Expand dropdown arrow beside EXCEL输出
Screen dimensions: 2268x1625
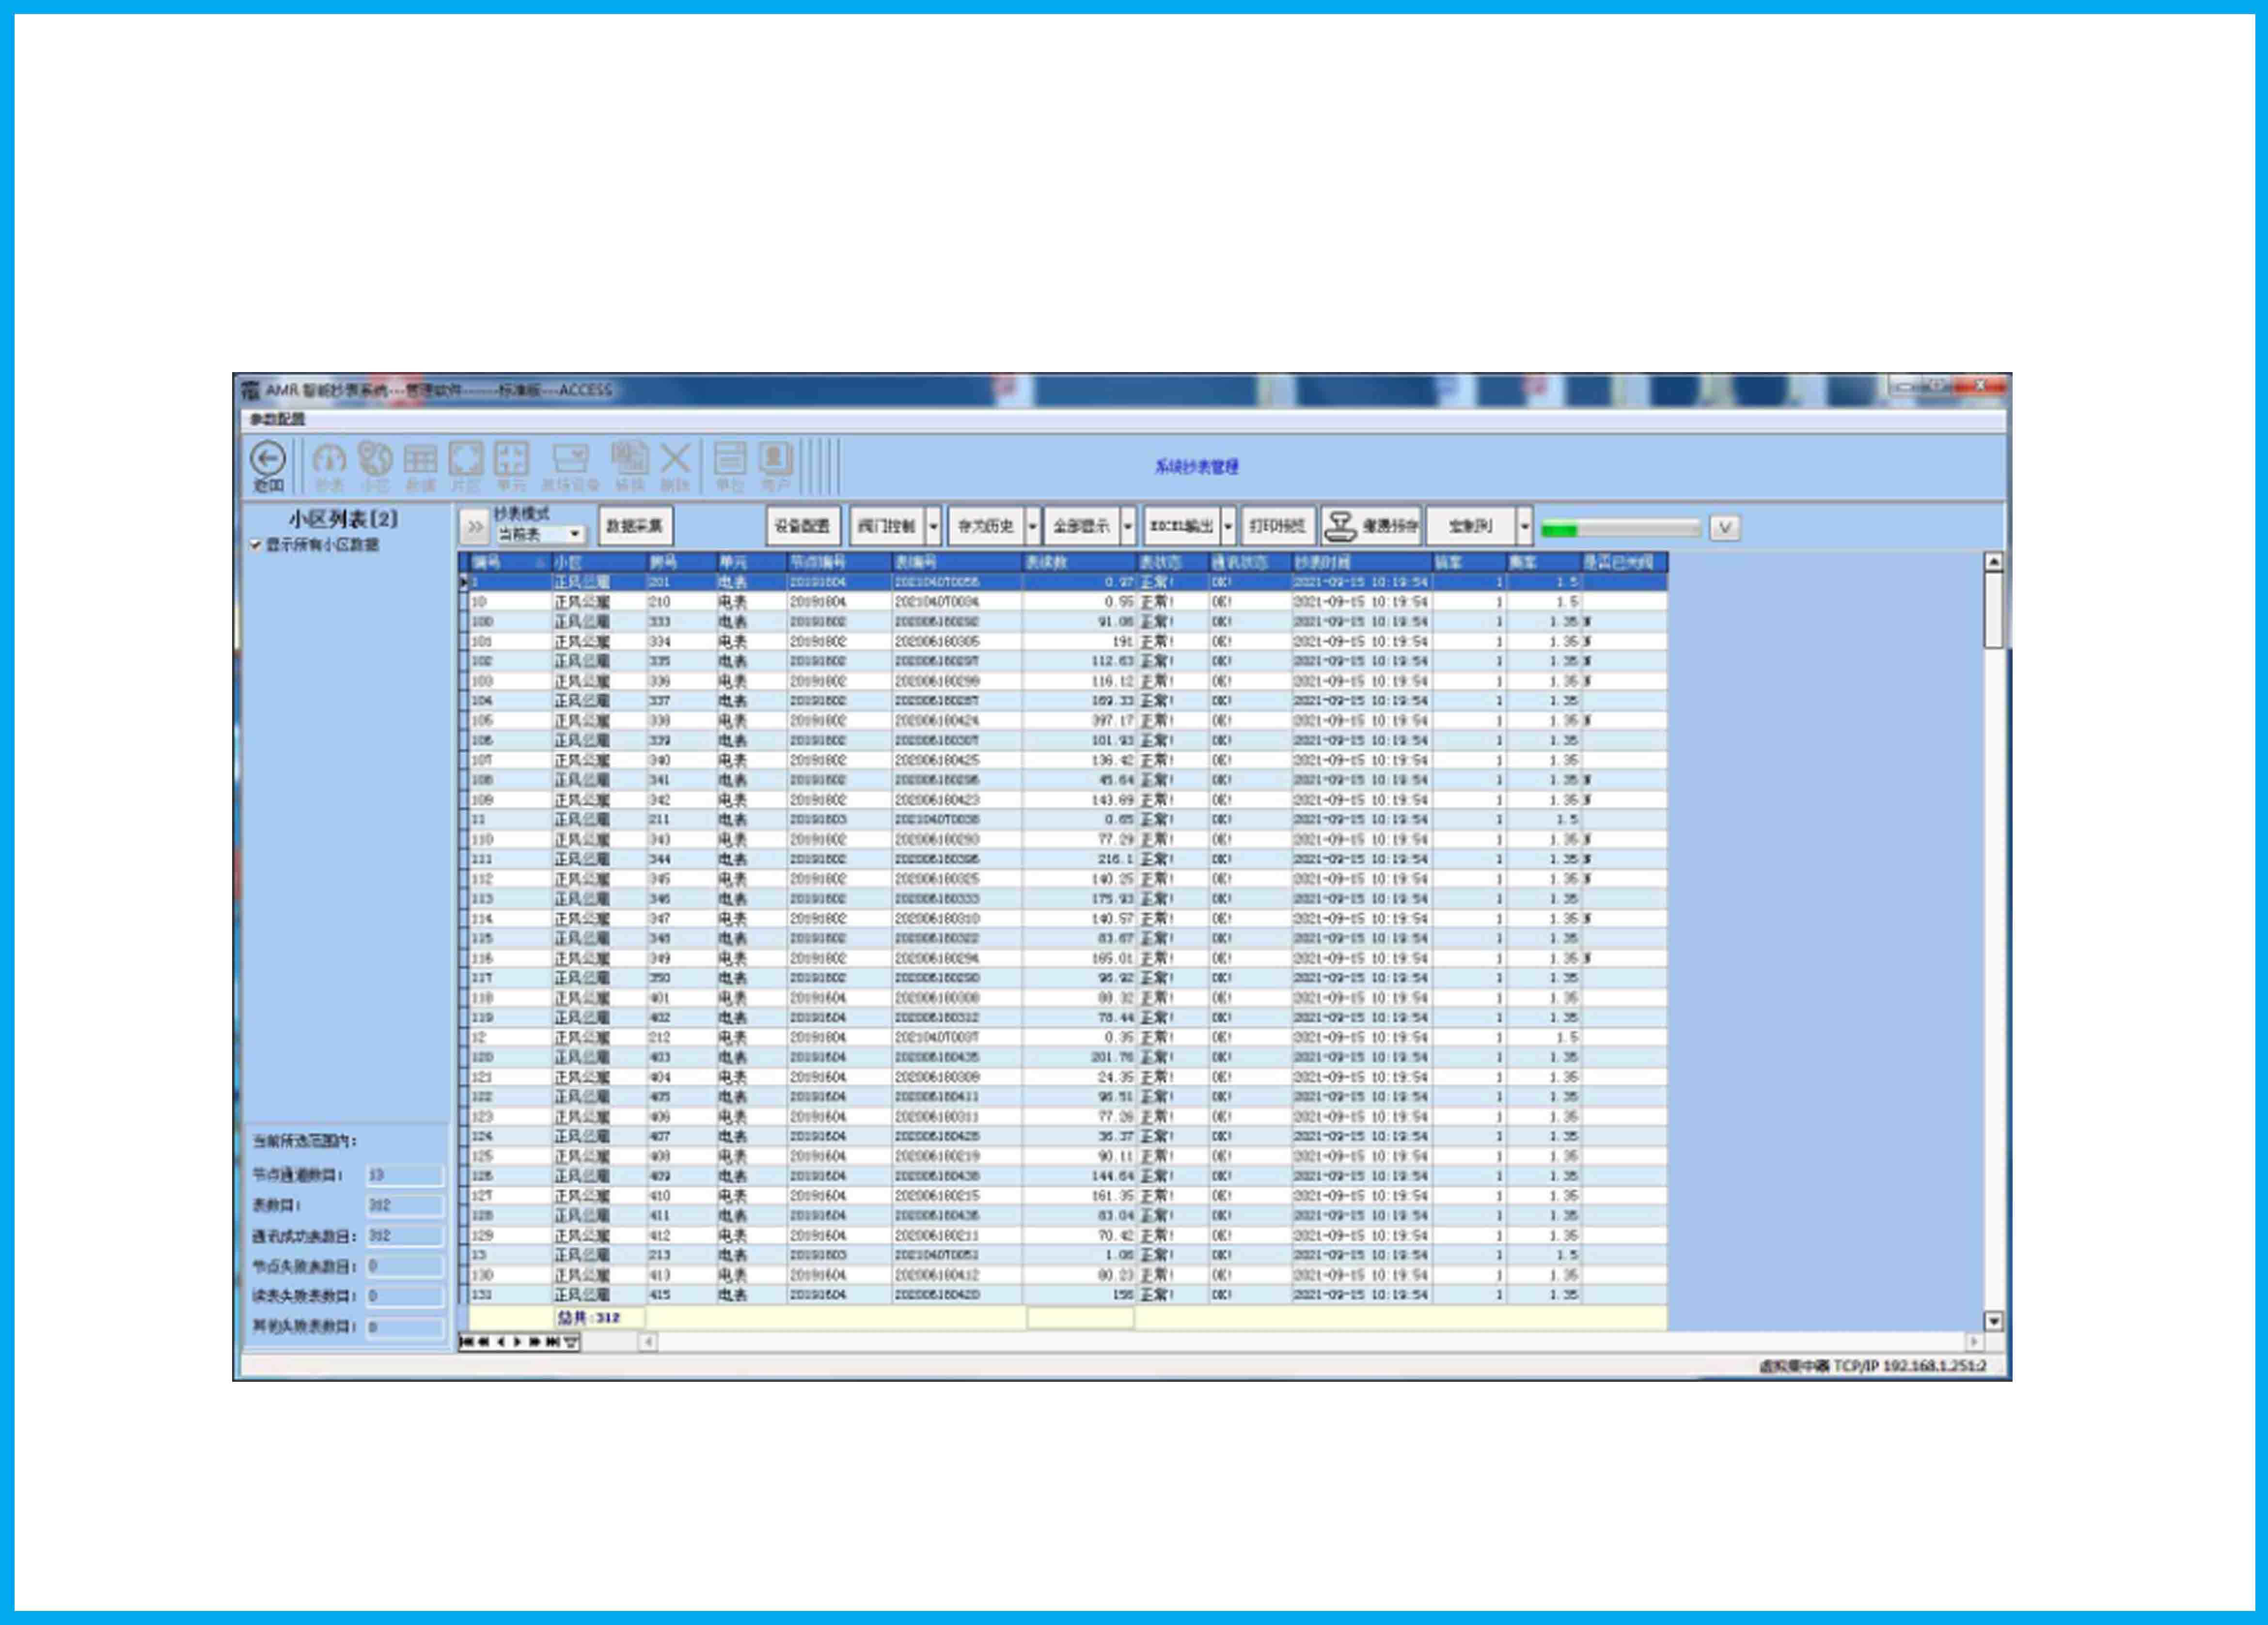tap(1228, 526)
